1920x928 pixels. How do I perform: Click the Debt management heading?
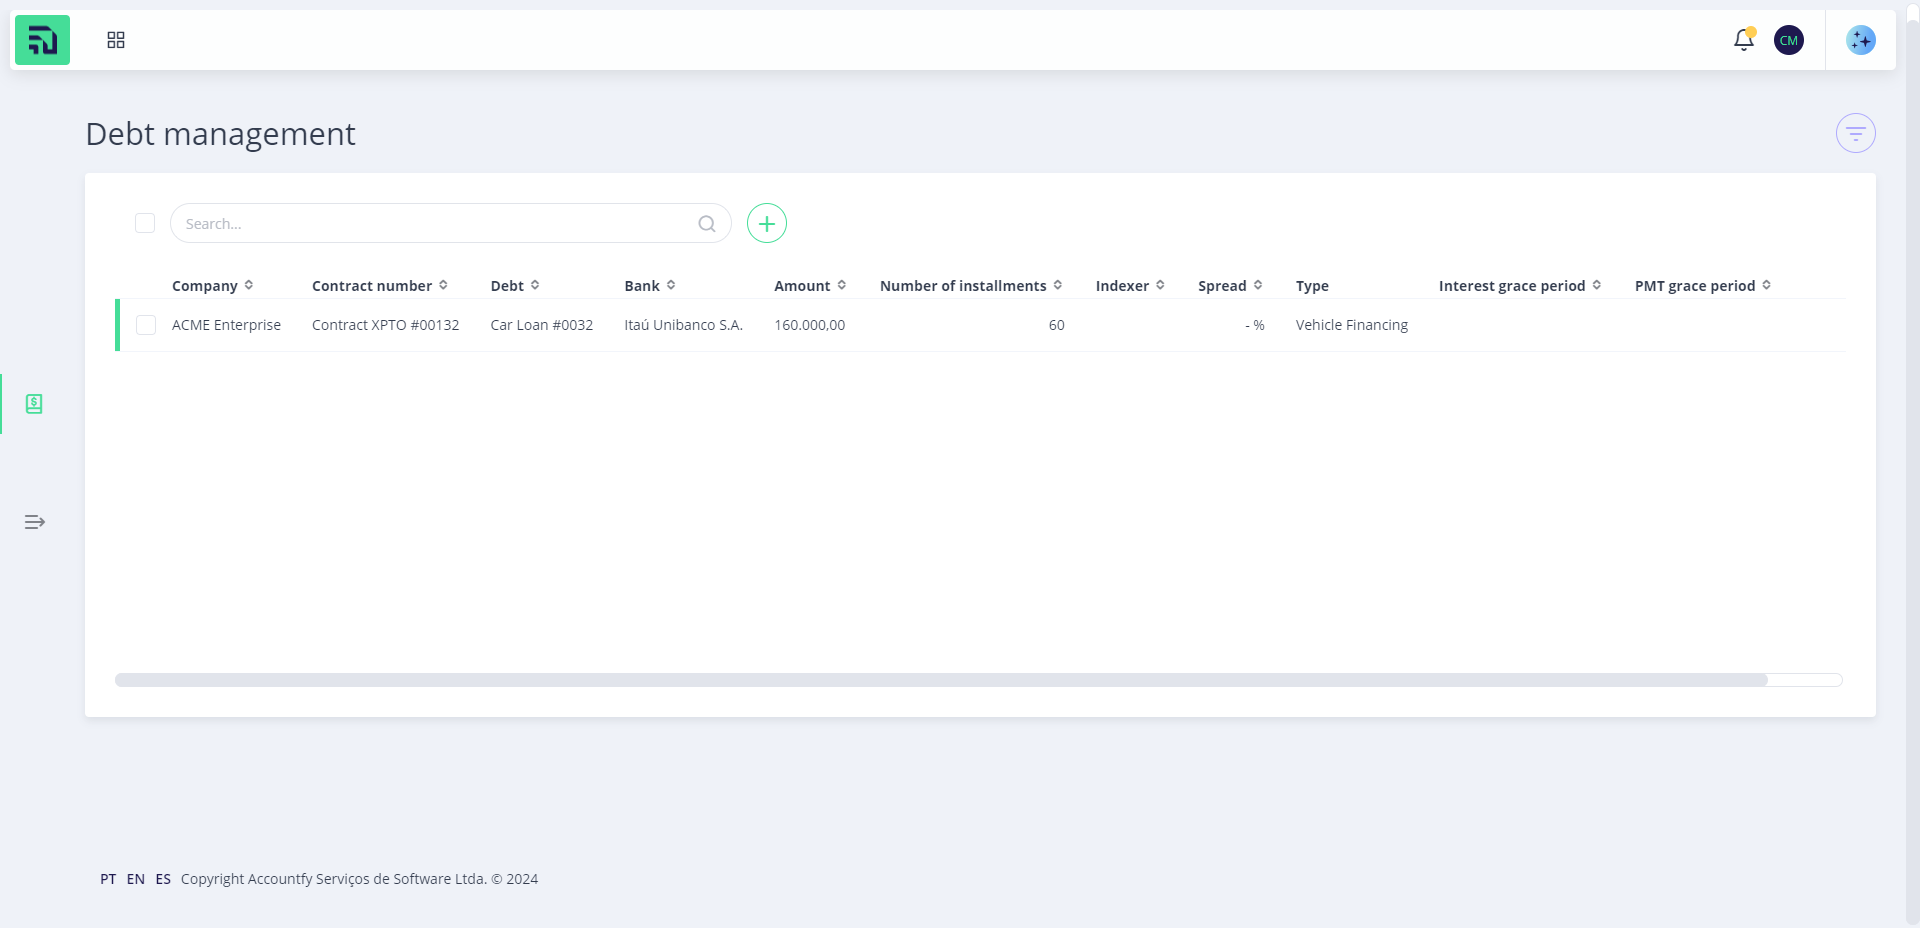(x=220, y=134)
